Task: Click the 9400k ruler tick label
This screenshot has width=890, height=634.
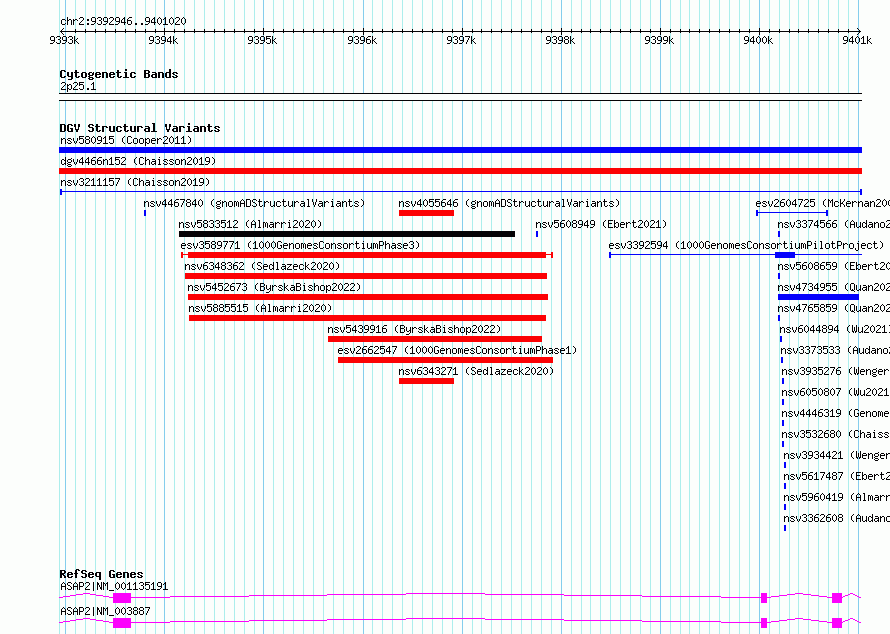Action: pos(758,40)
